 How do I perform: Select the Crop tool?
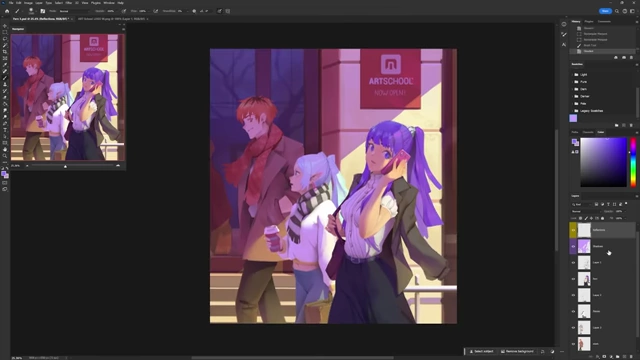click(x=5, y=52)
